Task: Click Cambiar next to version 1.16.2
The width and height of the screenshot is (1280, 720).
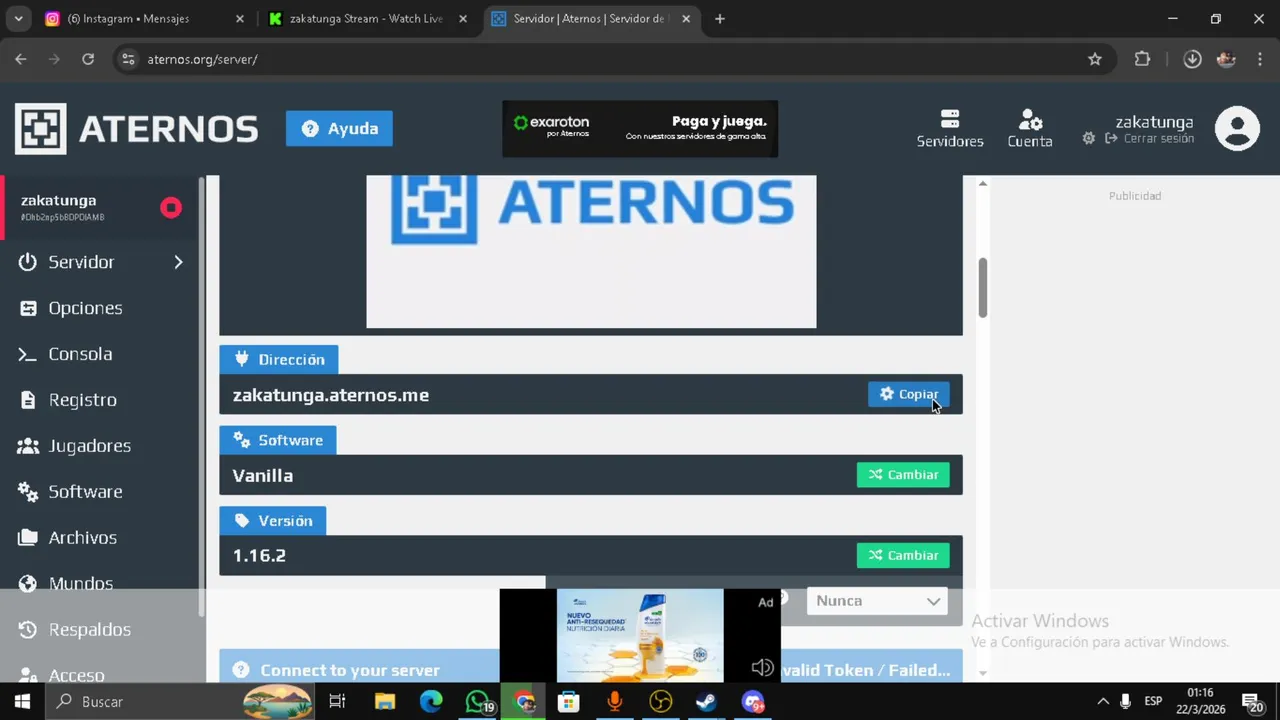Action: [x=903, y=555]
